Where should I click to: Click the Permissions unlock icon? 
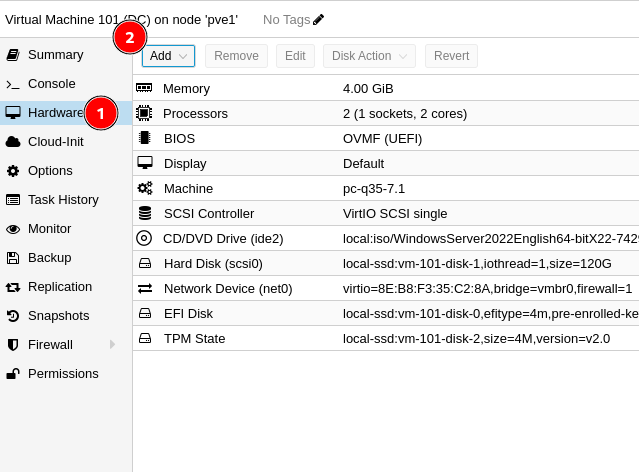13,374
